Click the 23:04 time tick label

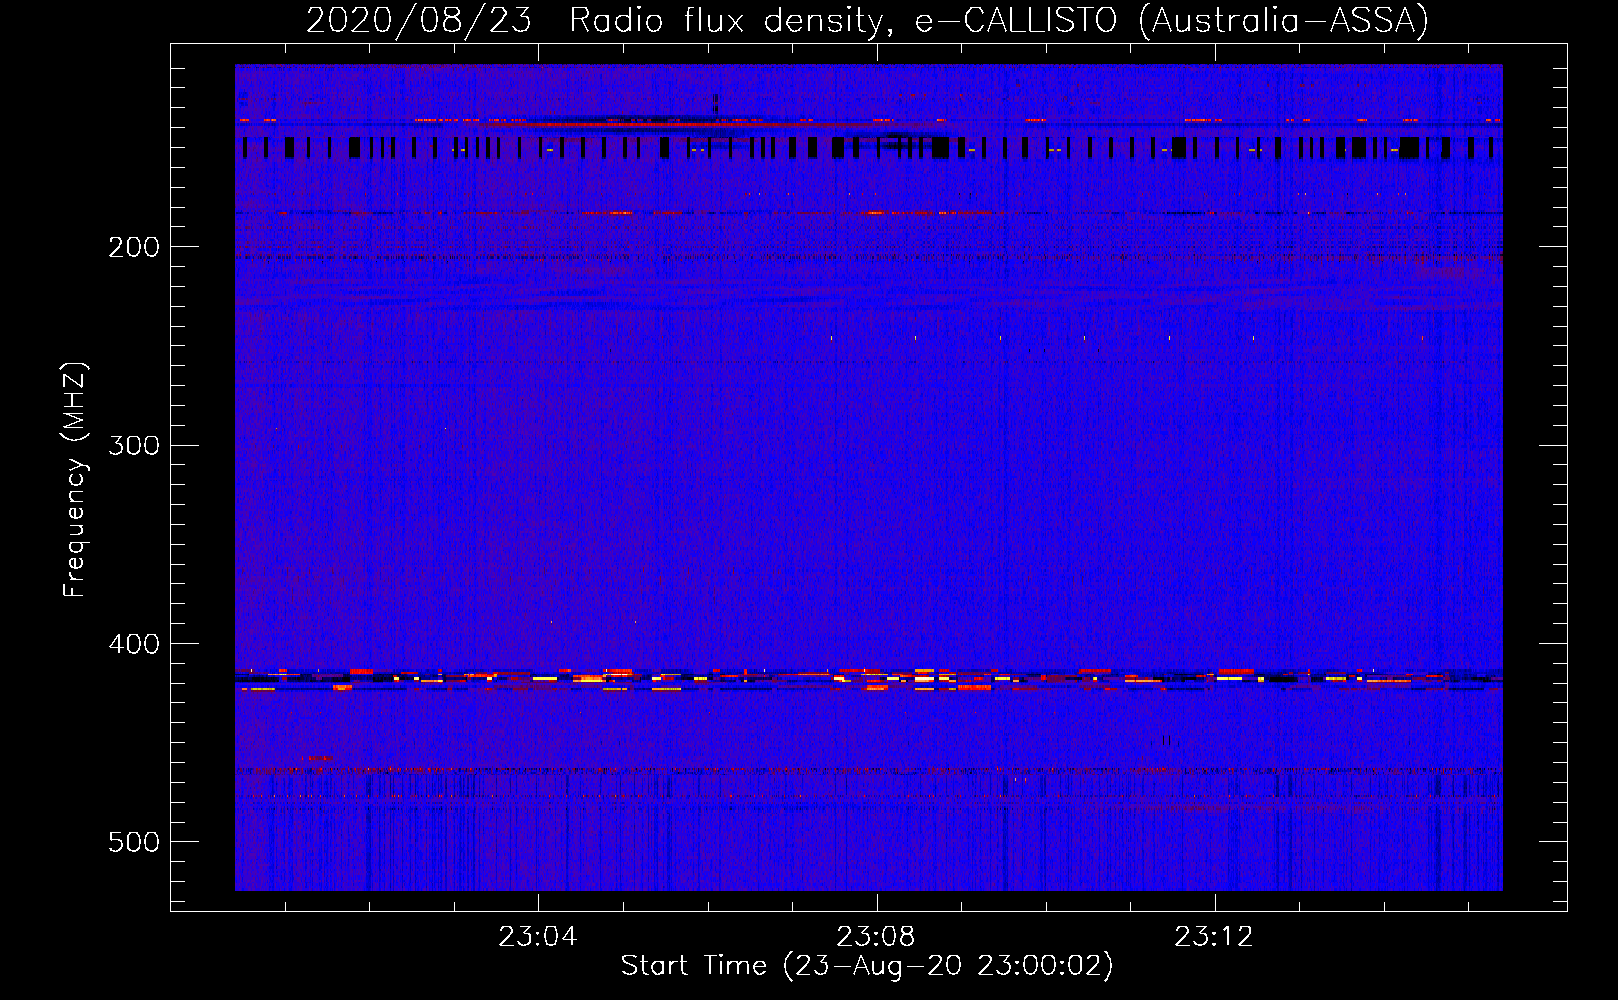pyautogui.click(x=538, y=937)
